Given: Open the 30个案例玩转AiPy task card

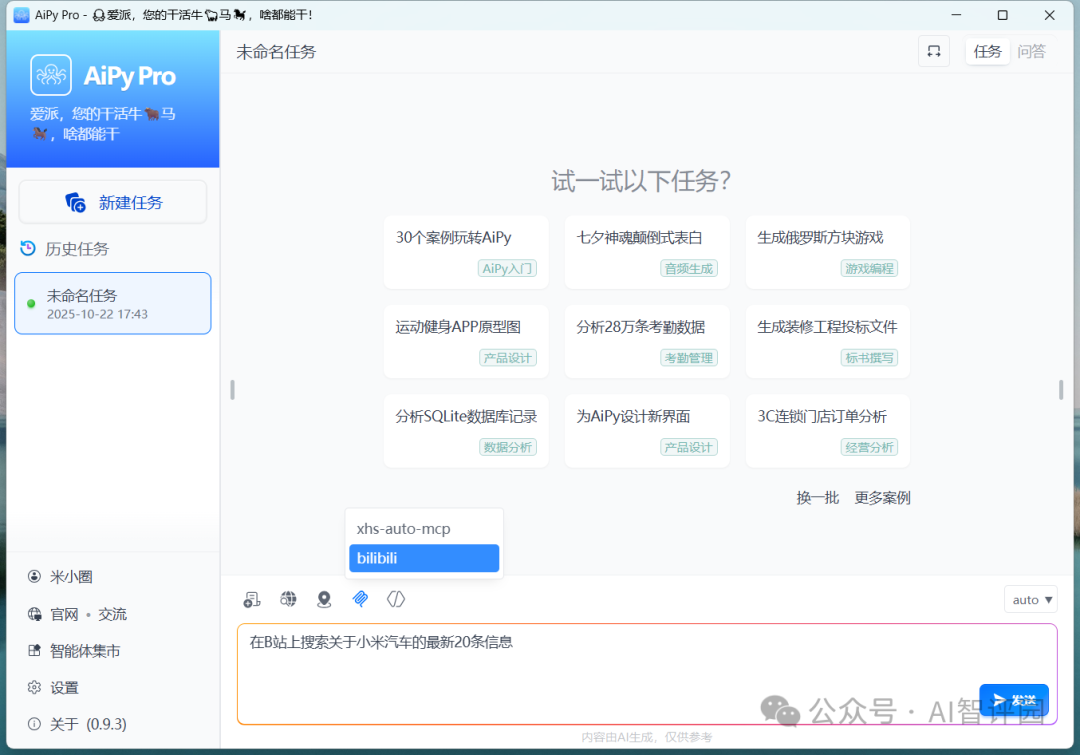Looking at the screenshot, I should click(466, 252).
